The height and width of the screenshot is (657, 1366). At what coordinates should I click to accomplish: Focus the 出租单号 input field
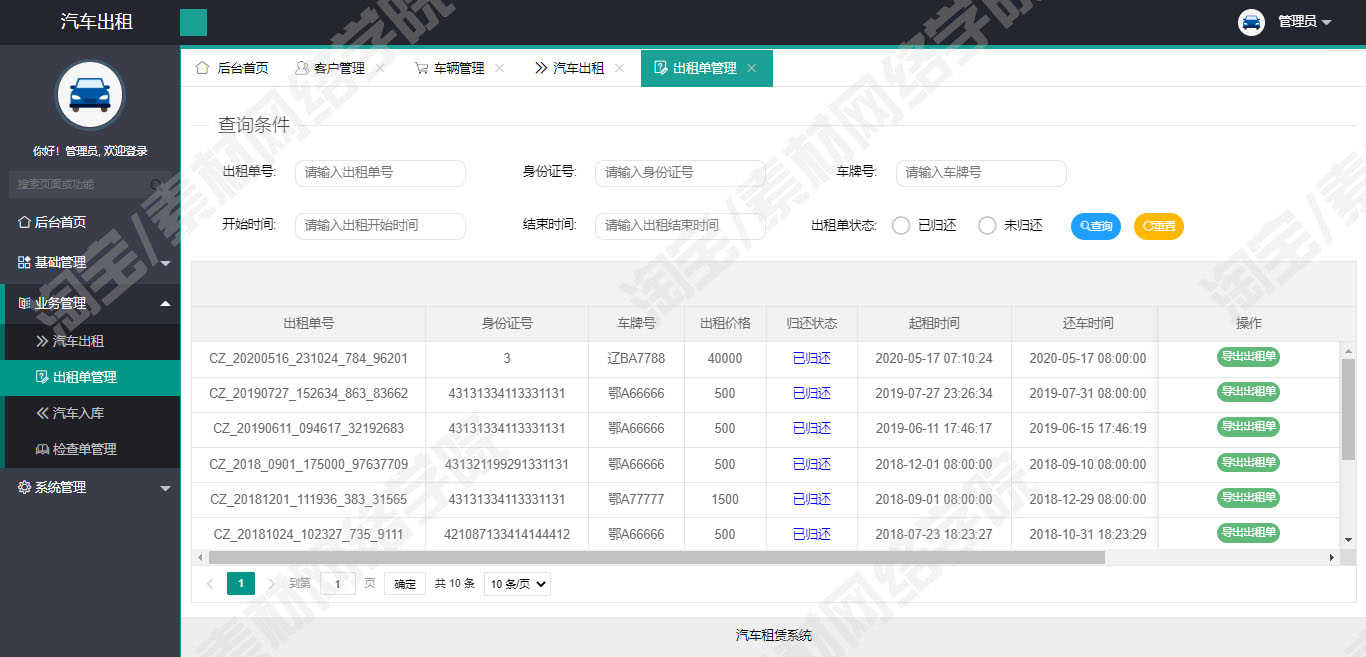[x=380, y=173]
